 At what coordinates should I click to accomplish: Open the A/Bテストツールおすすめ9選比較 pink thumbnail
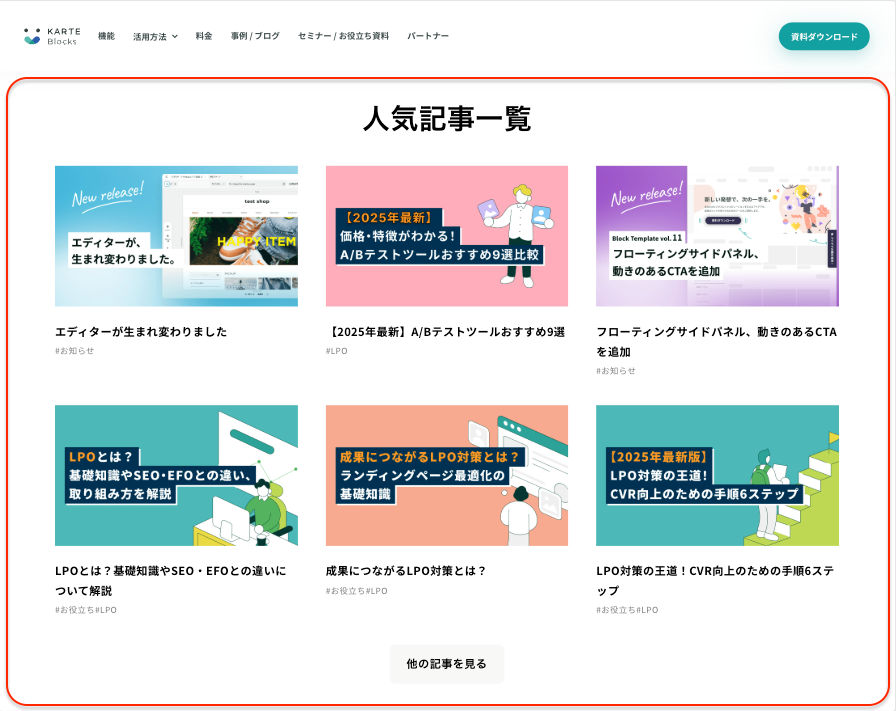[447, 236]
